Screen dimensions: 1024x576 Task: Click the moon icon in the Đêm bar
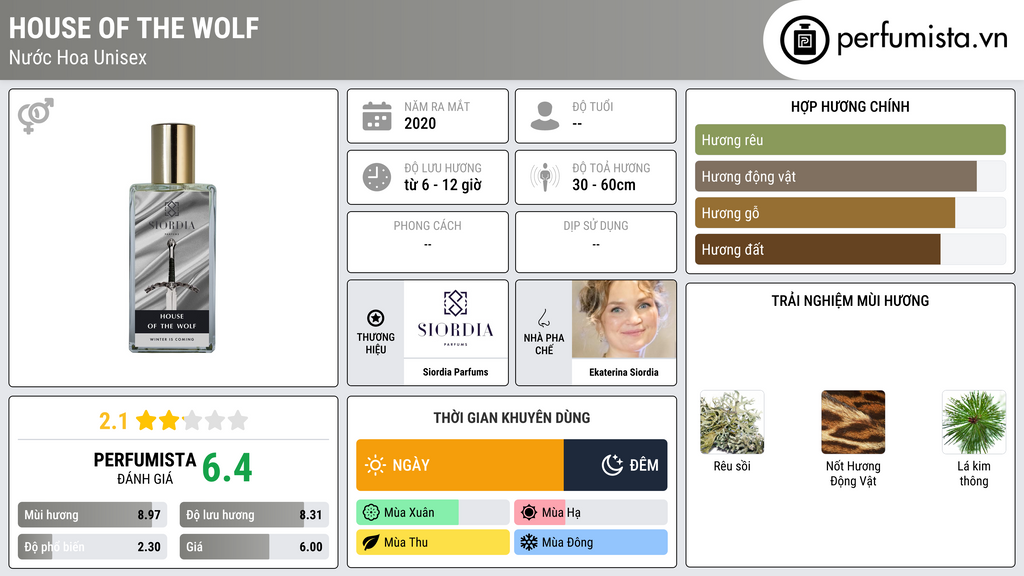(x=612, y=465)
